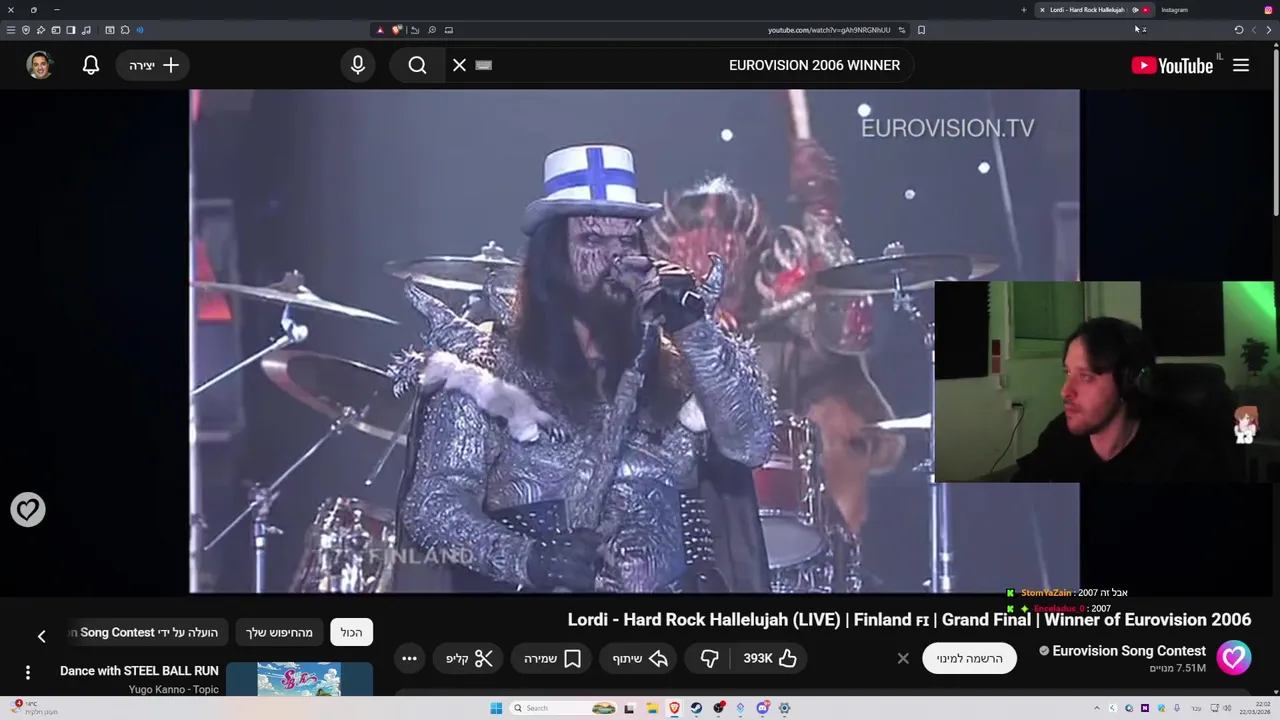Toggle the browser sidebar panel icon
The height and width of the screenshot is (720, 1280).
click(x=71, y=30)
